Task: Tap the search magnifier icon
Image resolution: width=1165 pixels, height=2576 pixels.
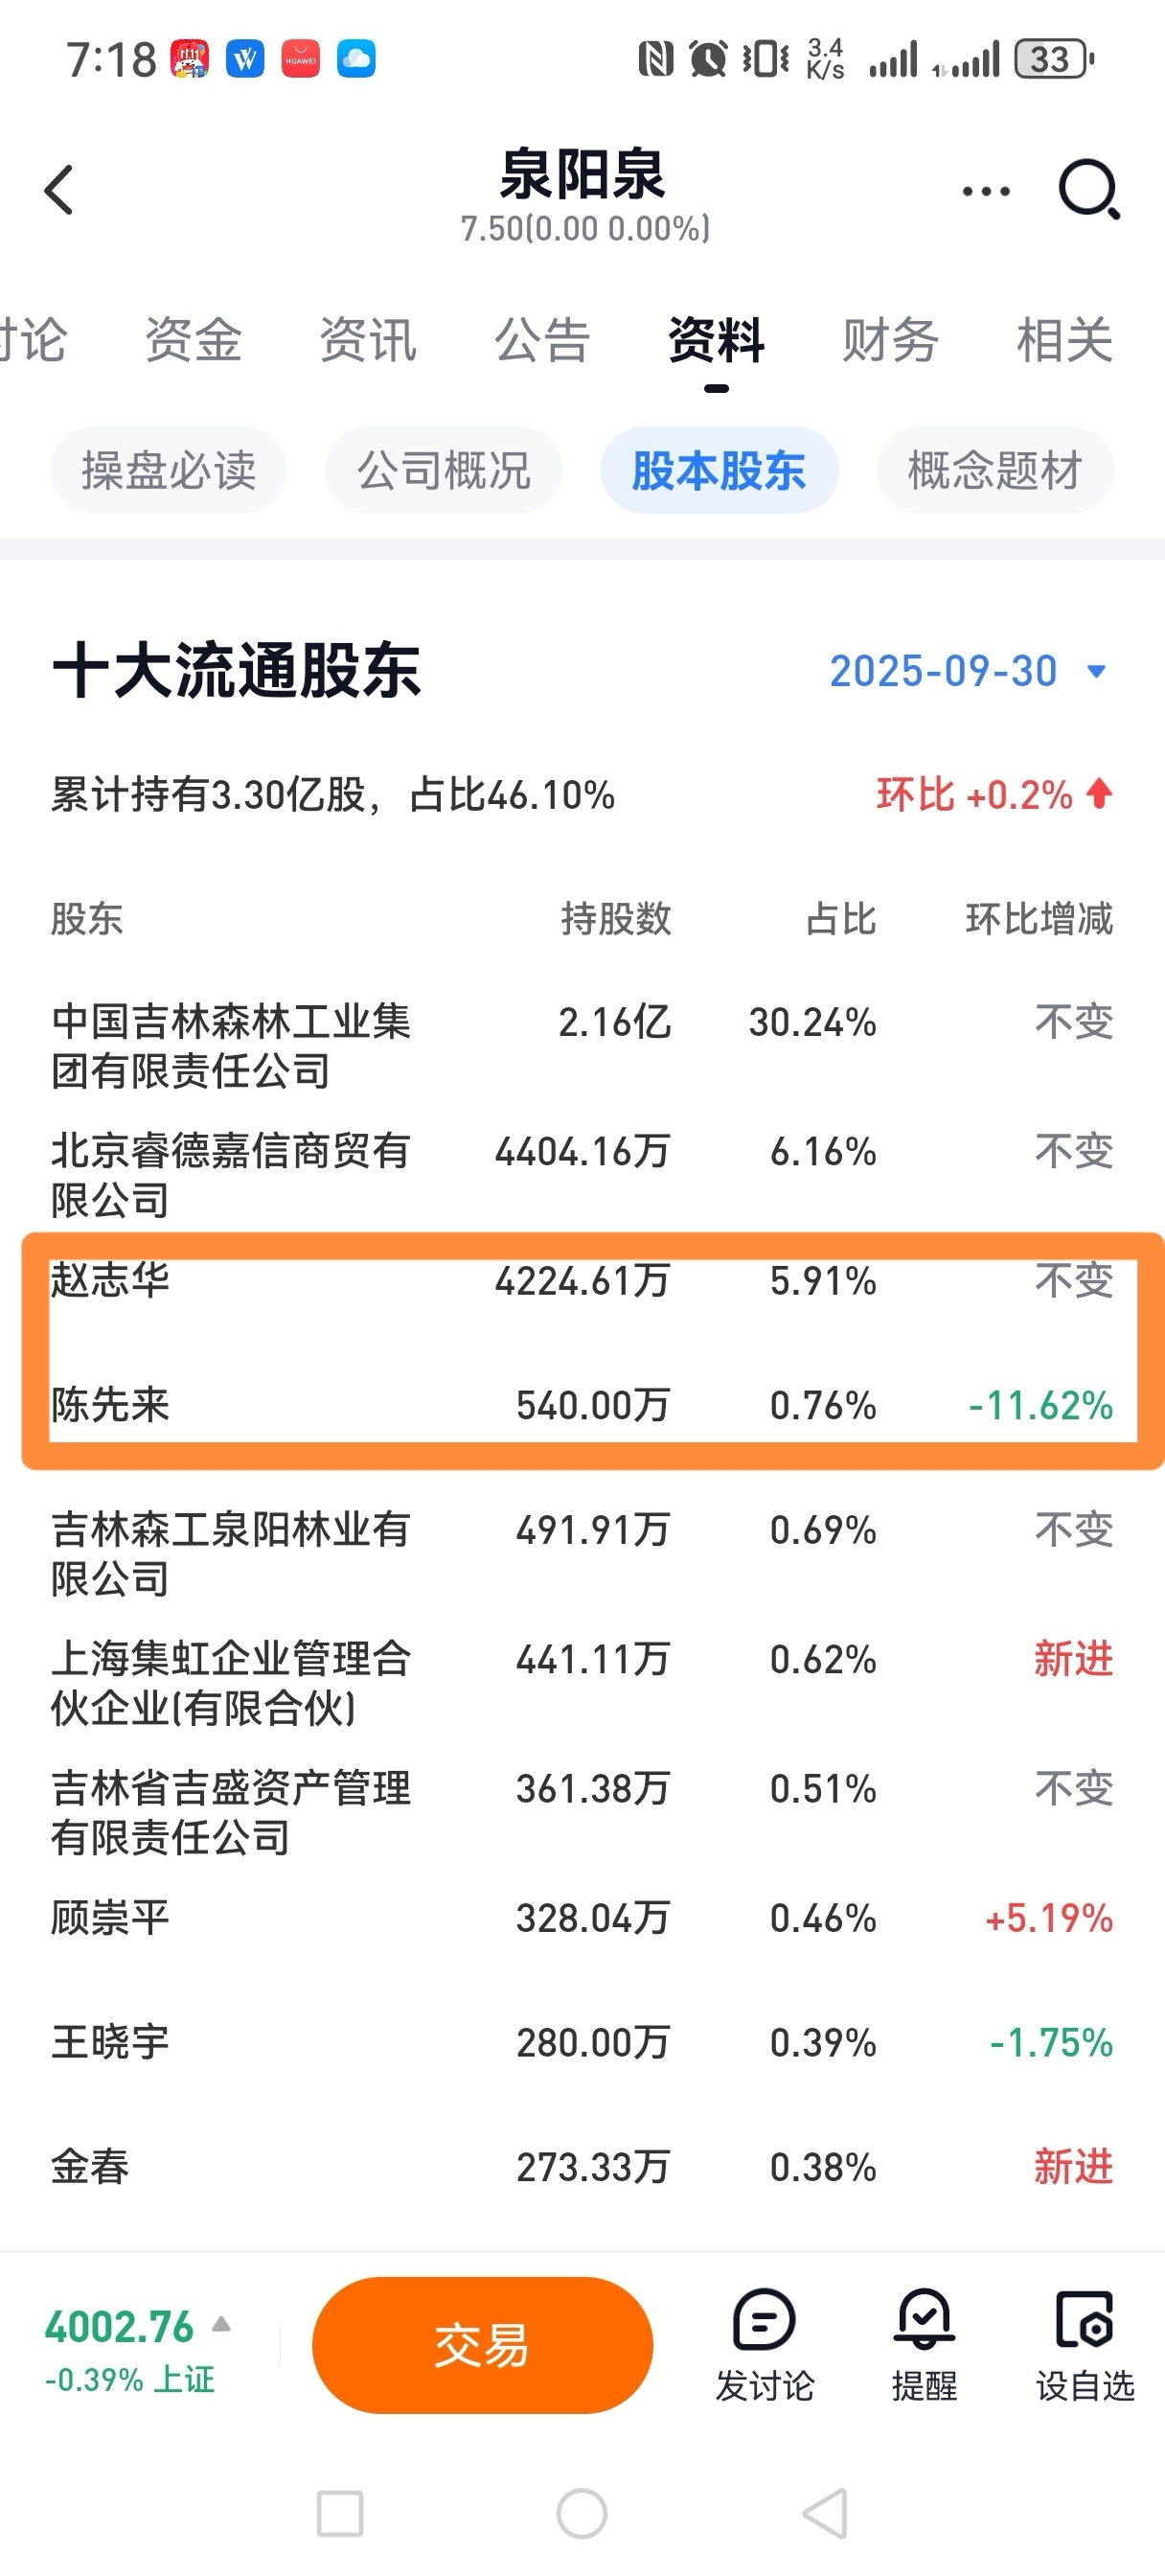Action: pos(1089,189)
